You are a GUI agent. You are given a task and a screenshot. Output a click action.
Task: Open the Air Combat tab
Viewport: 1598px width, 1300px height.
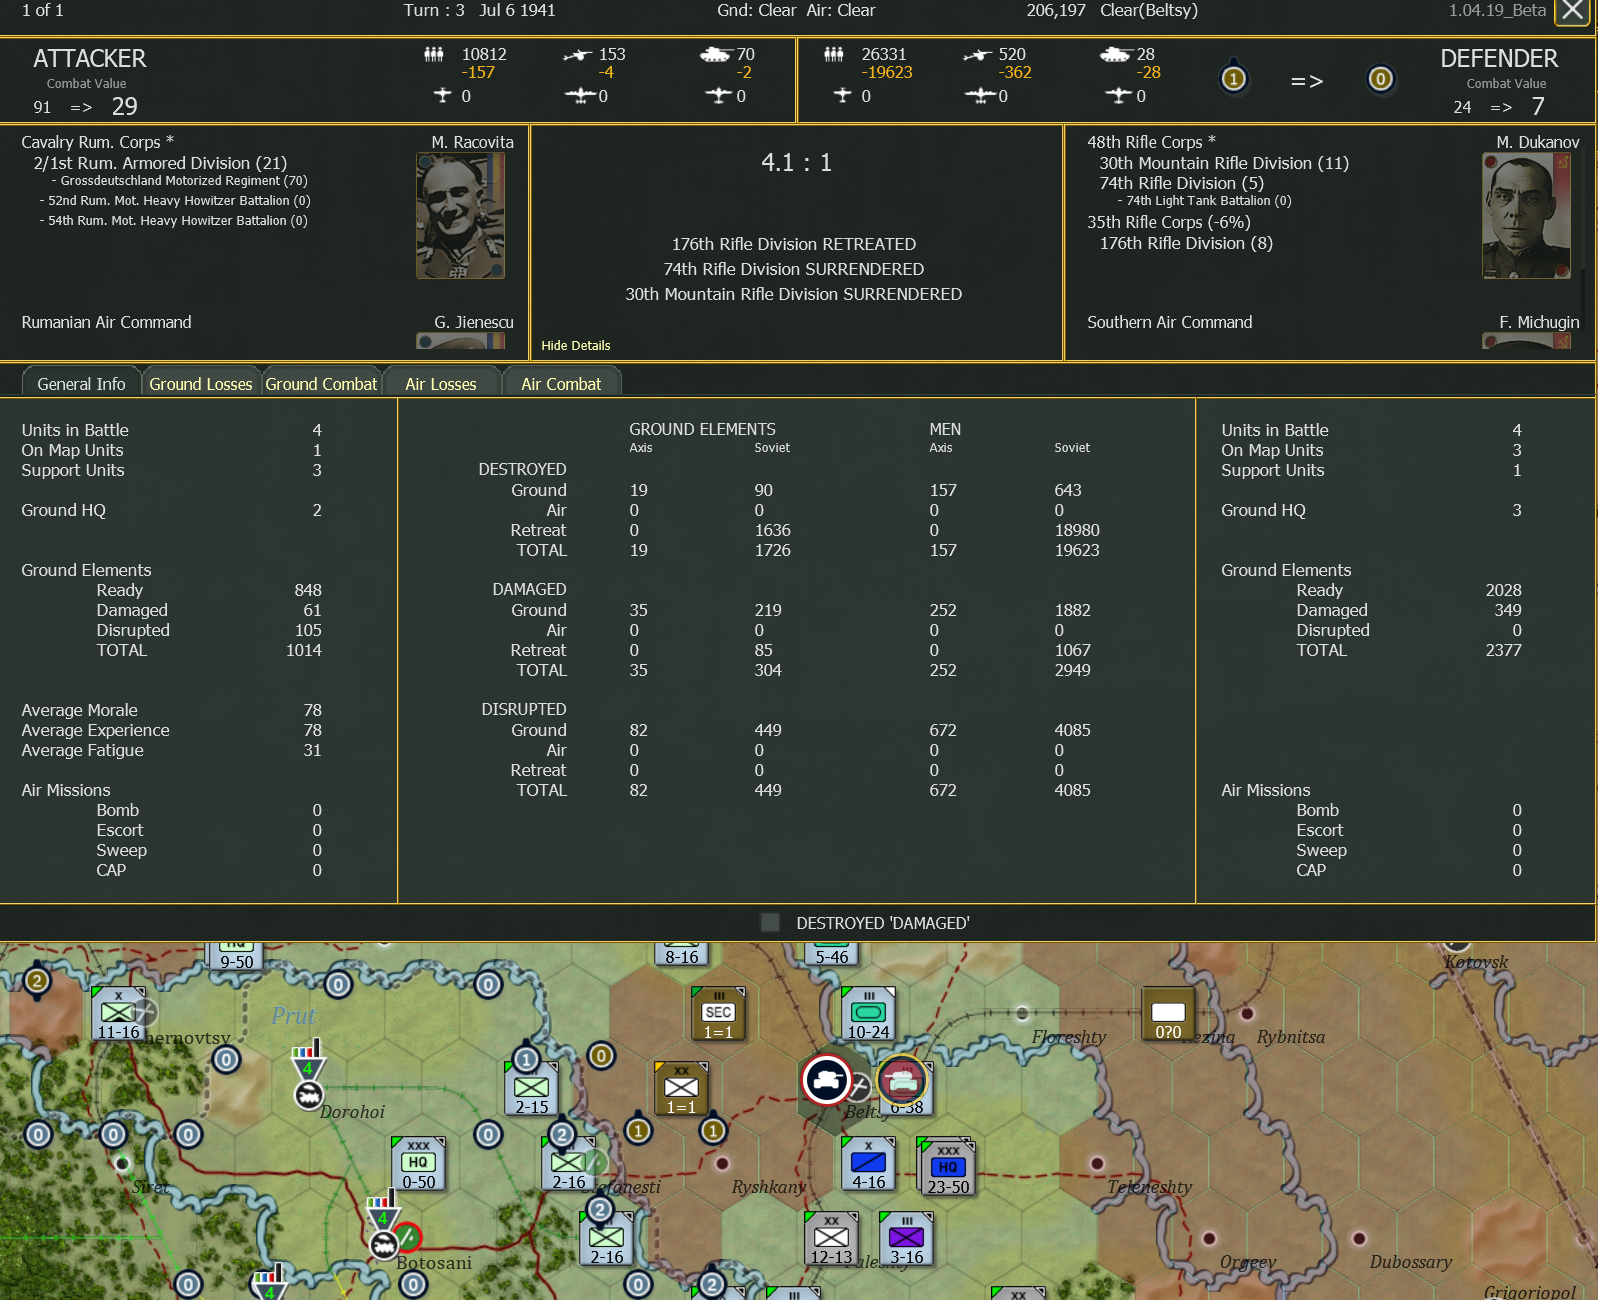click(x=561, y=384)
